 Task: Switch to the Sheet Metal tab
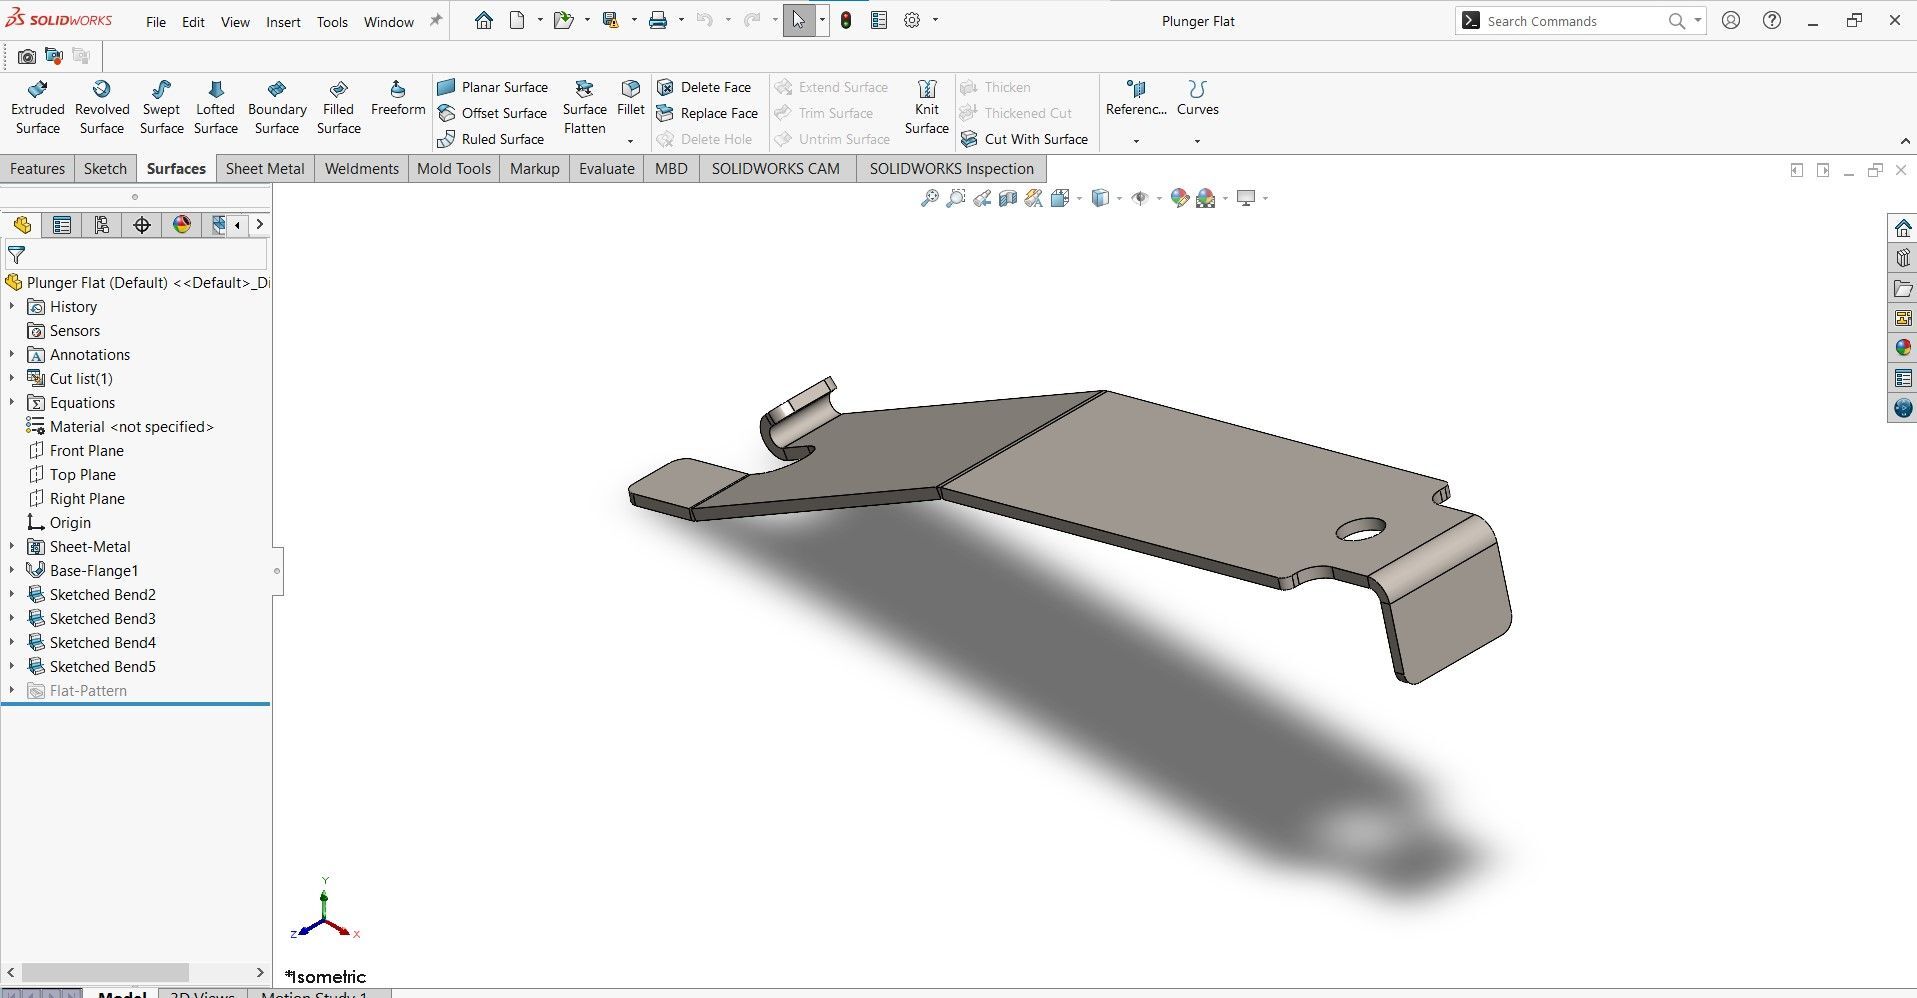pyautogui.click(x=265, y=168)
